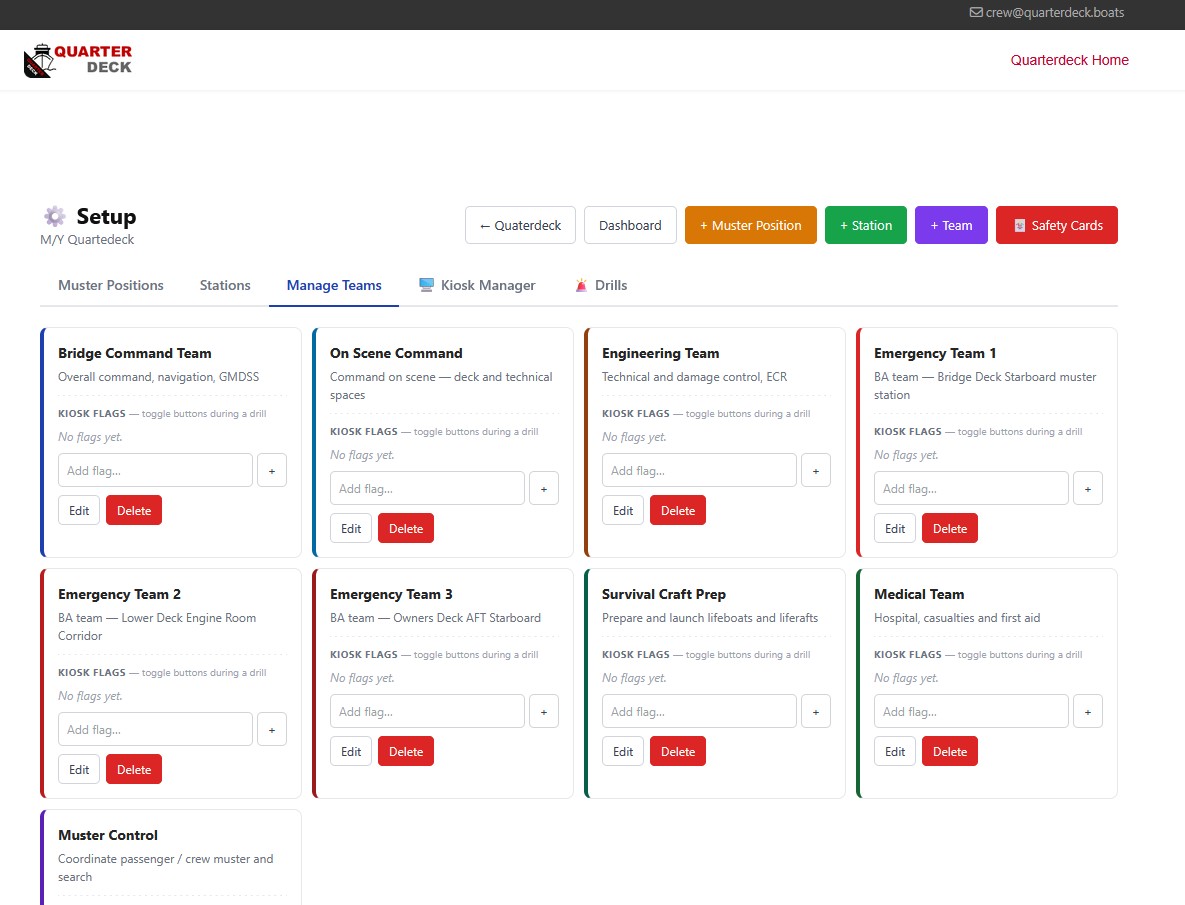The width and height of the screenshot is (1185, 905).
Task: Add flag plus for Survival Craft Prep
Action: pyautogui.click(x=816, y=712)
